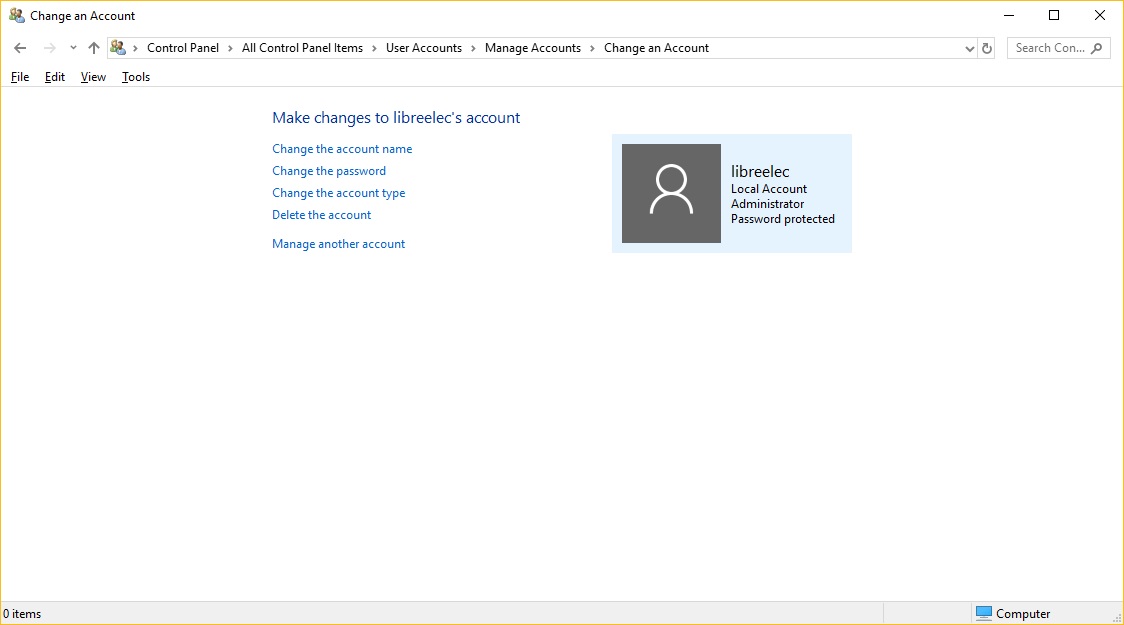Select Change the password link
Screen dimensions: 1124x625
tap(329, 171)
